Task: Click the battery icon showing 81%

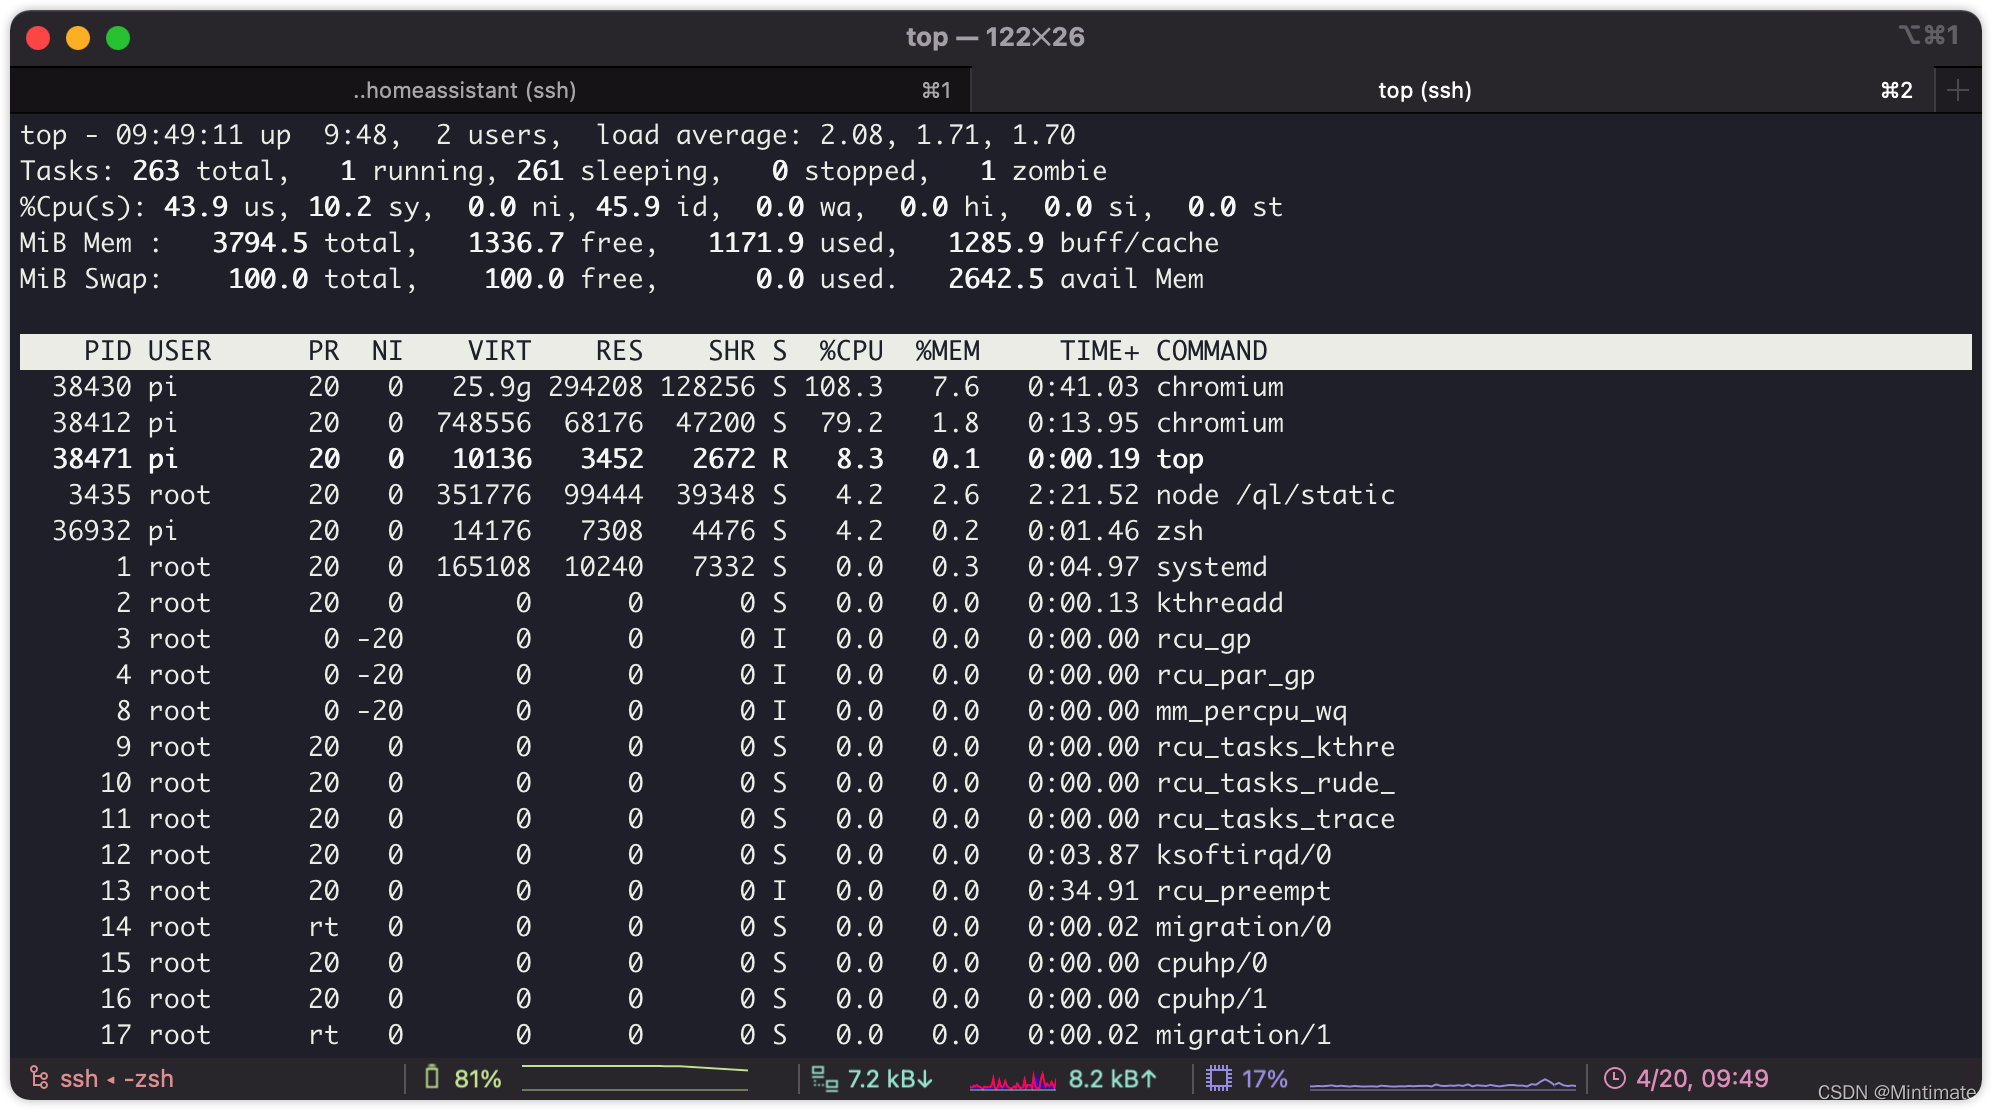Action: (432, 1078)
